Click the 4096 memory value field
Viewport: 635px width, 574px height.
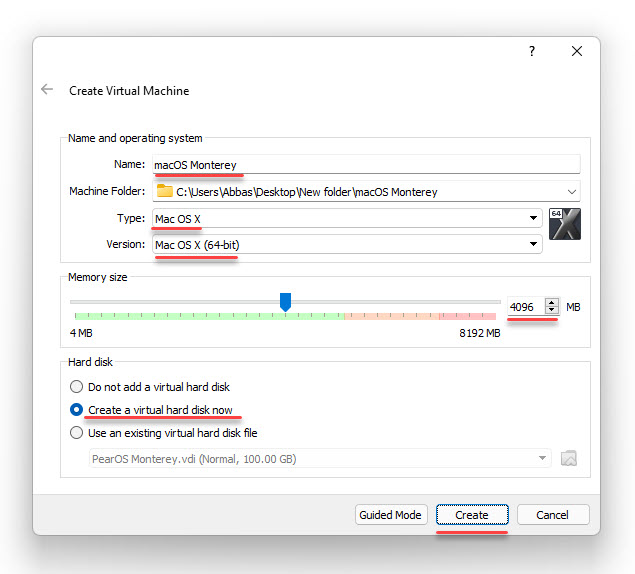526,307
